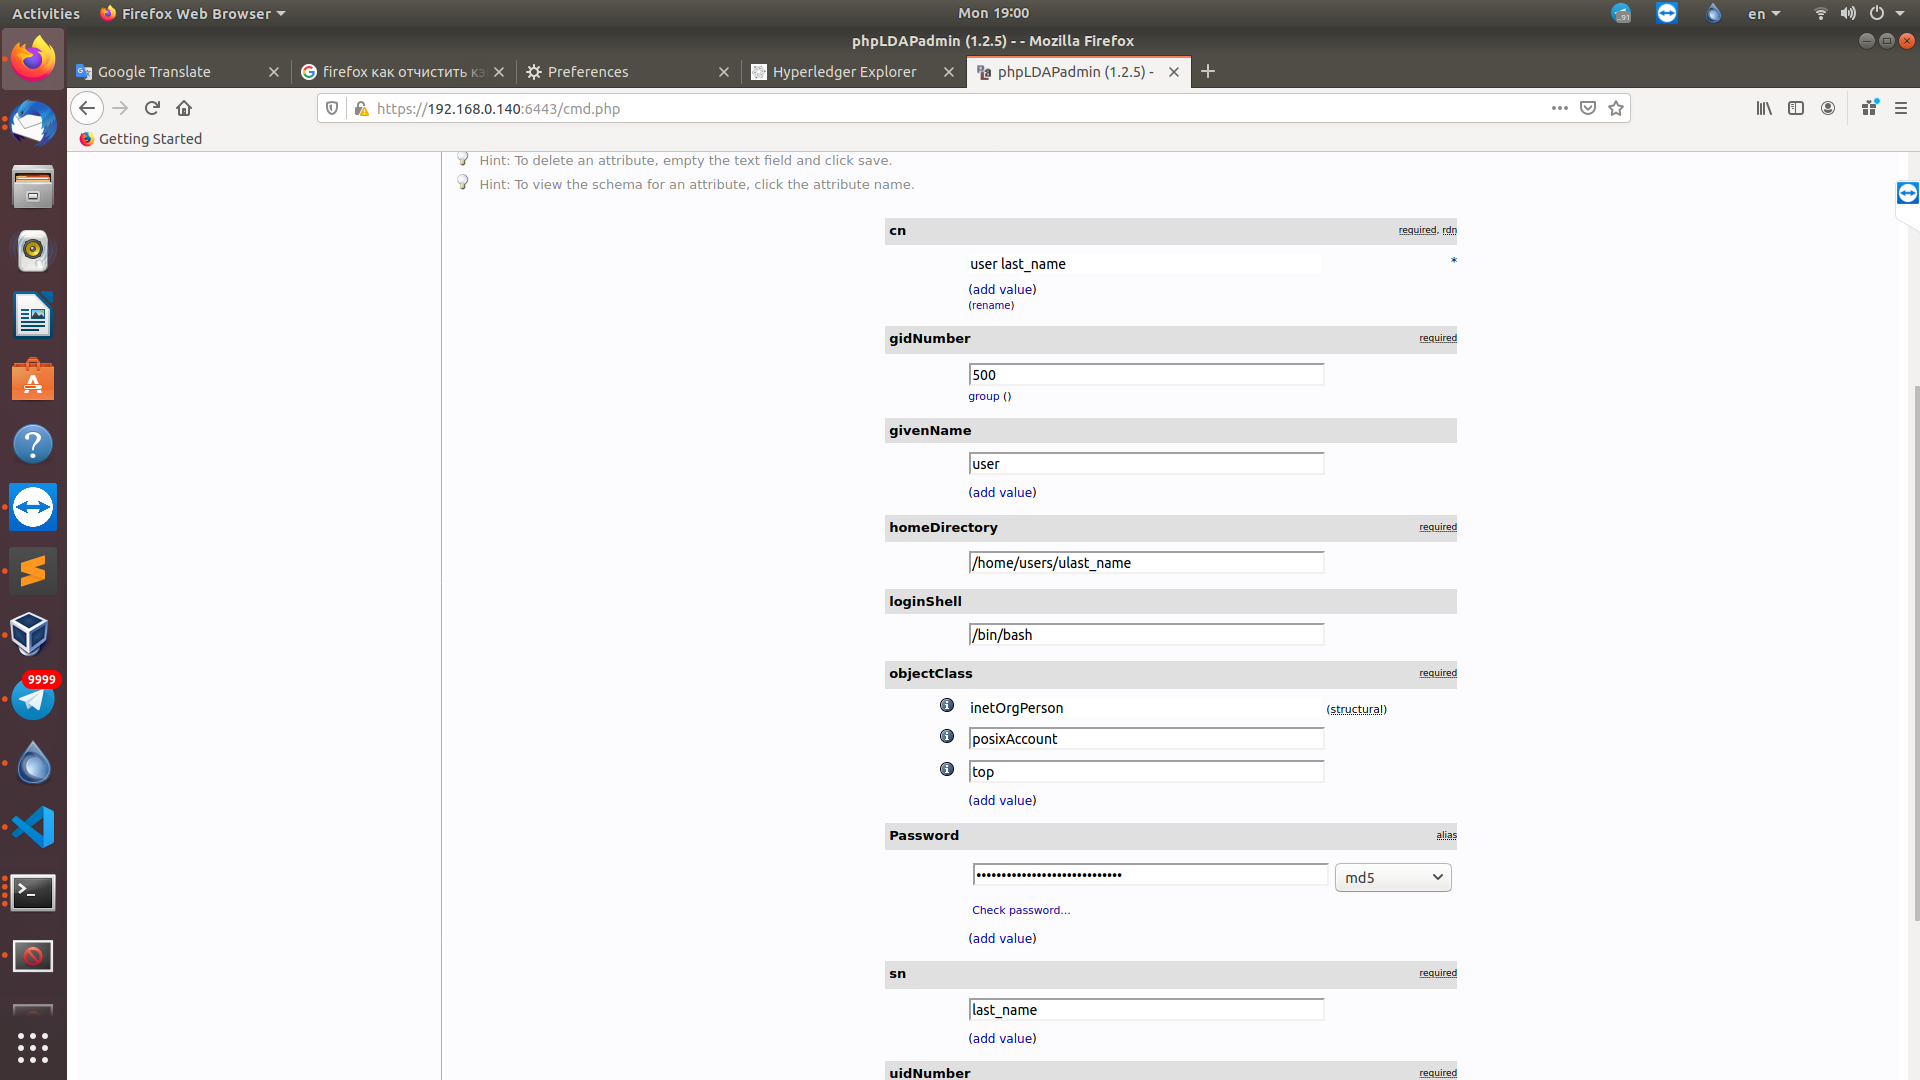This screenshot has height=1080, width=1920.
Task: Open md5 password hash dropdown
Action: pyautogui.click(x=1392, y=878)
